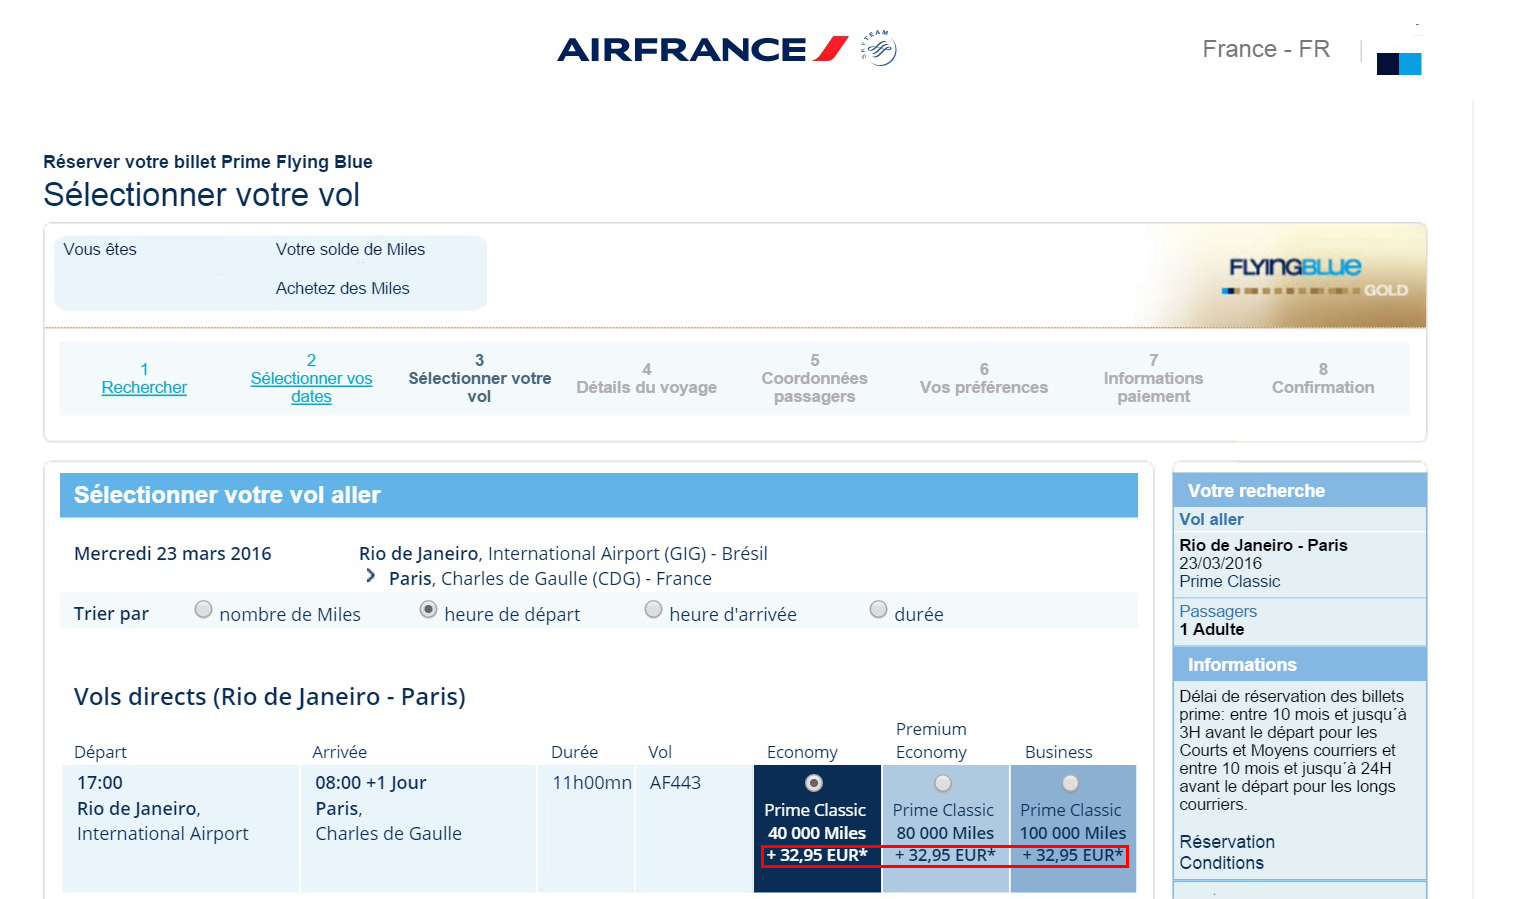
Task: Go back to step 1 Rechercher
Action: pyautogui.click(x=144, y=387)
